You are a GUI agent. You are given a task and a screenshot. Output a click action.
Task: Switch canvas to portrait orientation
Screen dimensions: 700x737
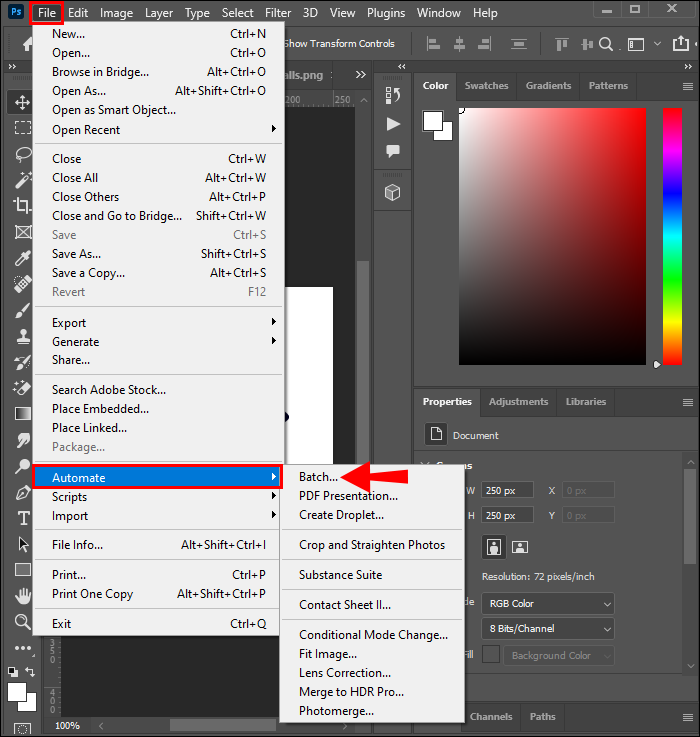coord(494,547)
